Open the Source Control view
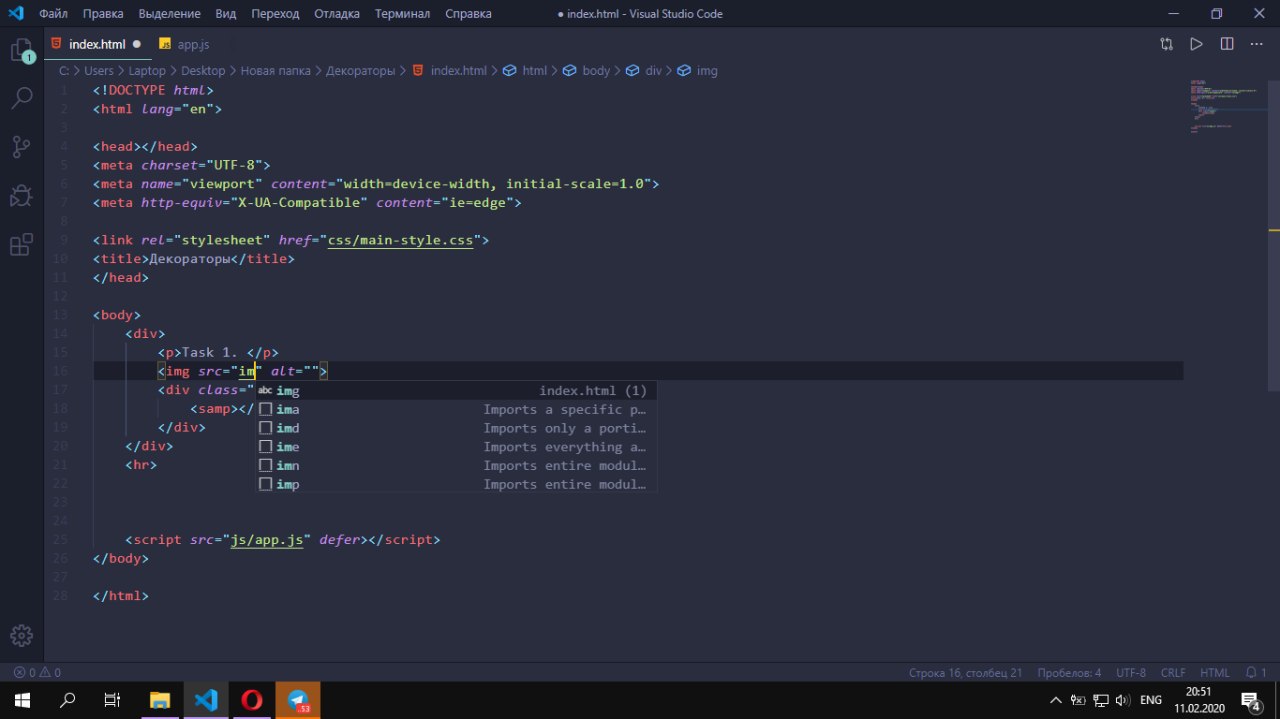 coord(22,147)
